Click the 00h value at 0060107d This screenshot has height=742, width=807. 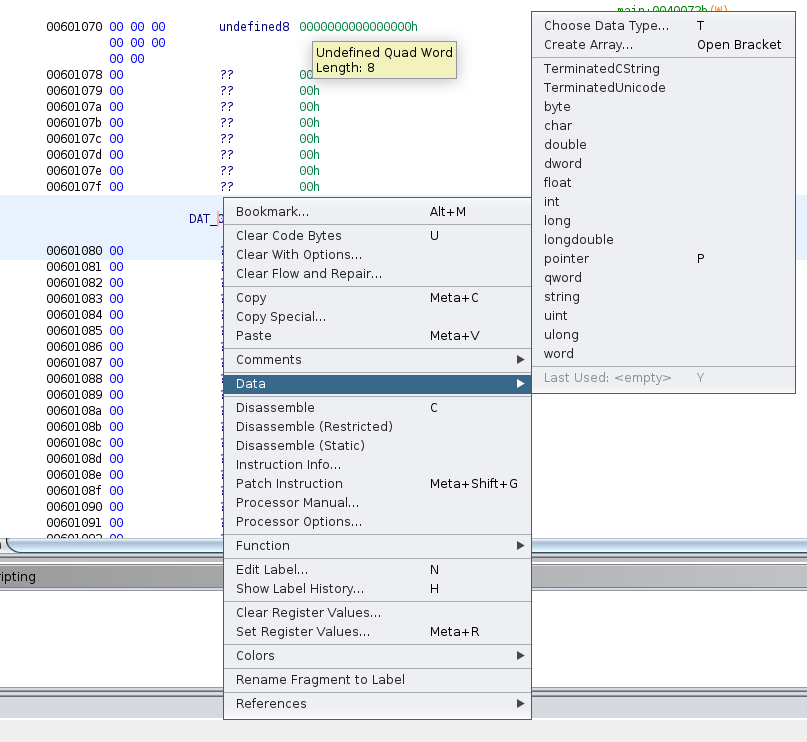tap(309, 155)
